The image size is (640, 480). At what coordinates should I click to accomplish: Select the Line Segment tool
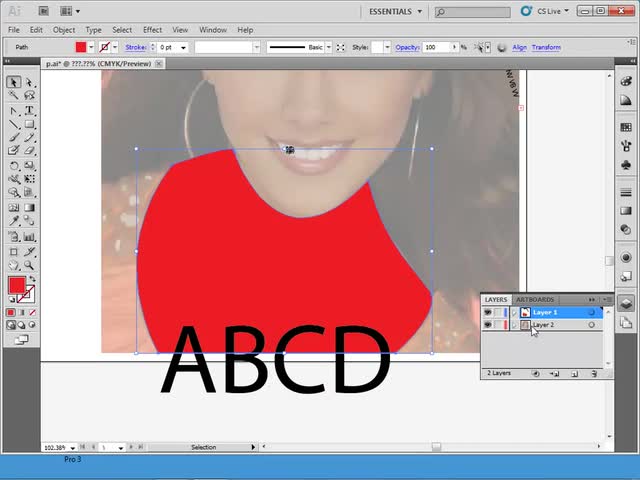pos(13,124)
